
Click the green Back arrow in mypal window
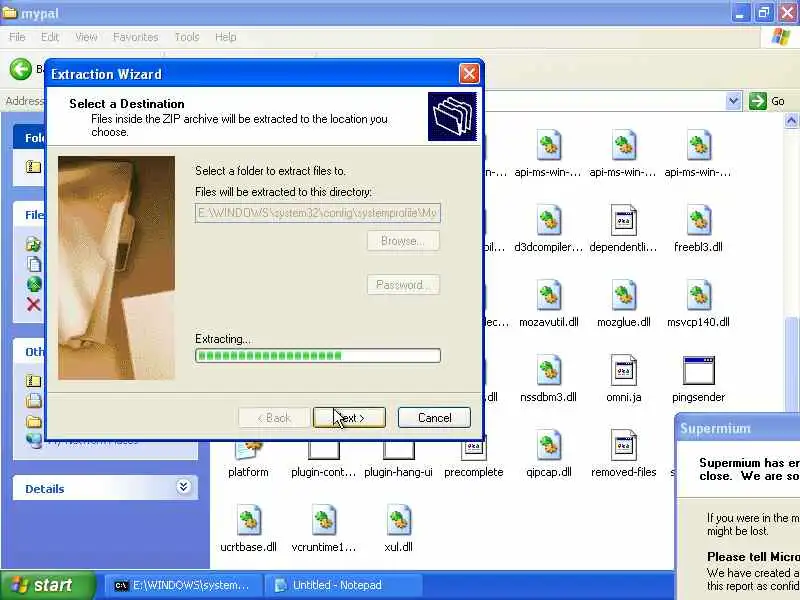20,69
